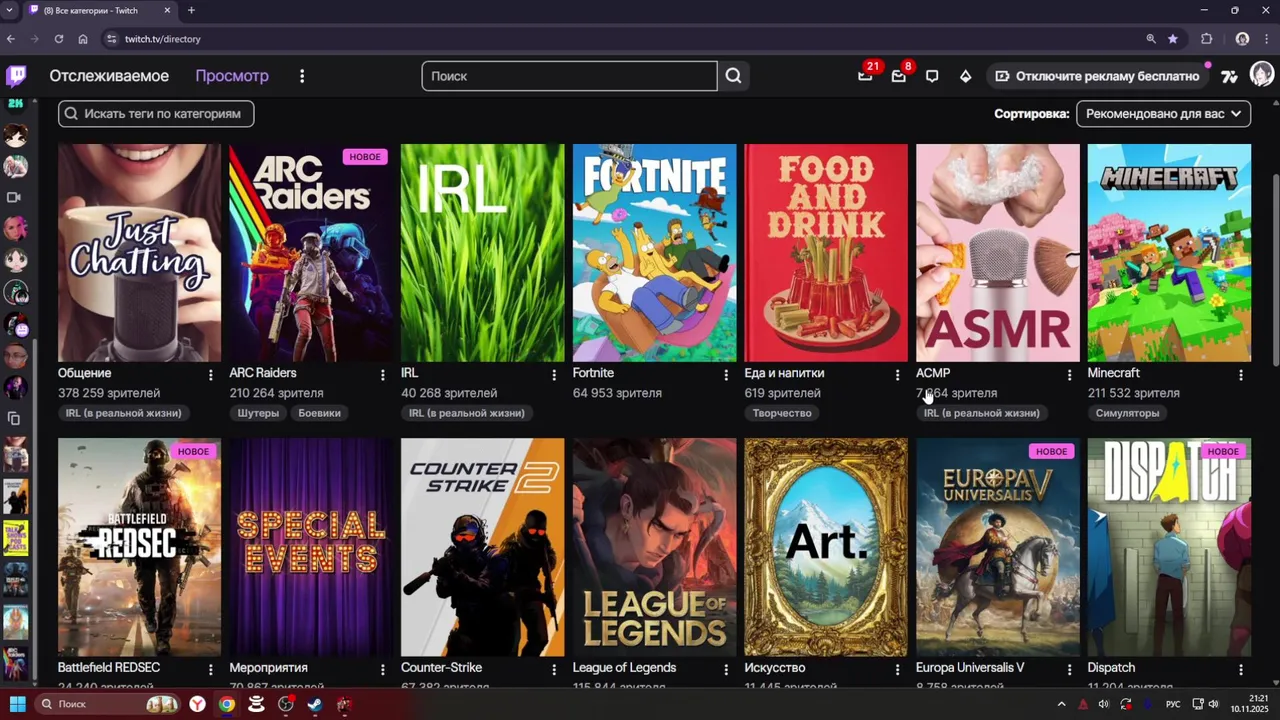
Task: Open options for Общение category
Action: pyautogui.click(x=210, y=374)
